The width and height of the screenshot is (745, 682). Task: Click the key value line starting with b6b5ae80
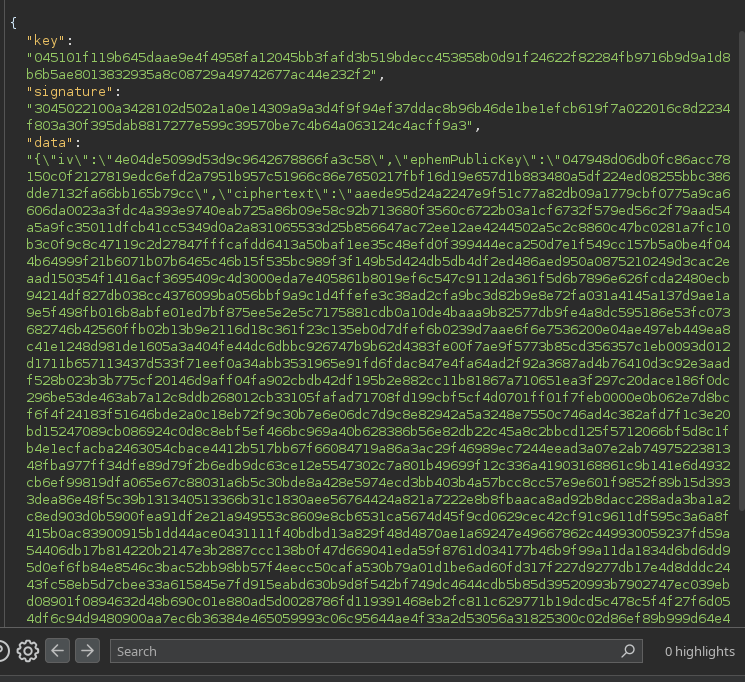click(x=205, y=74)
